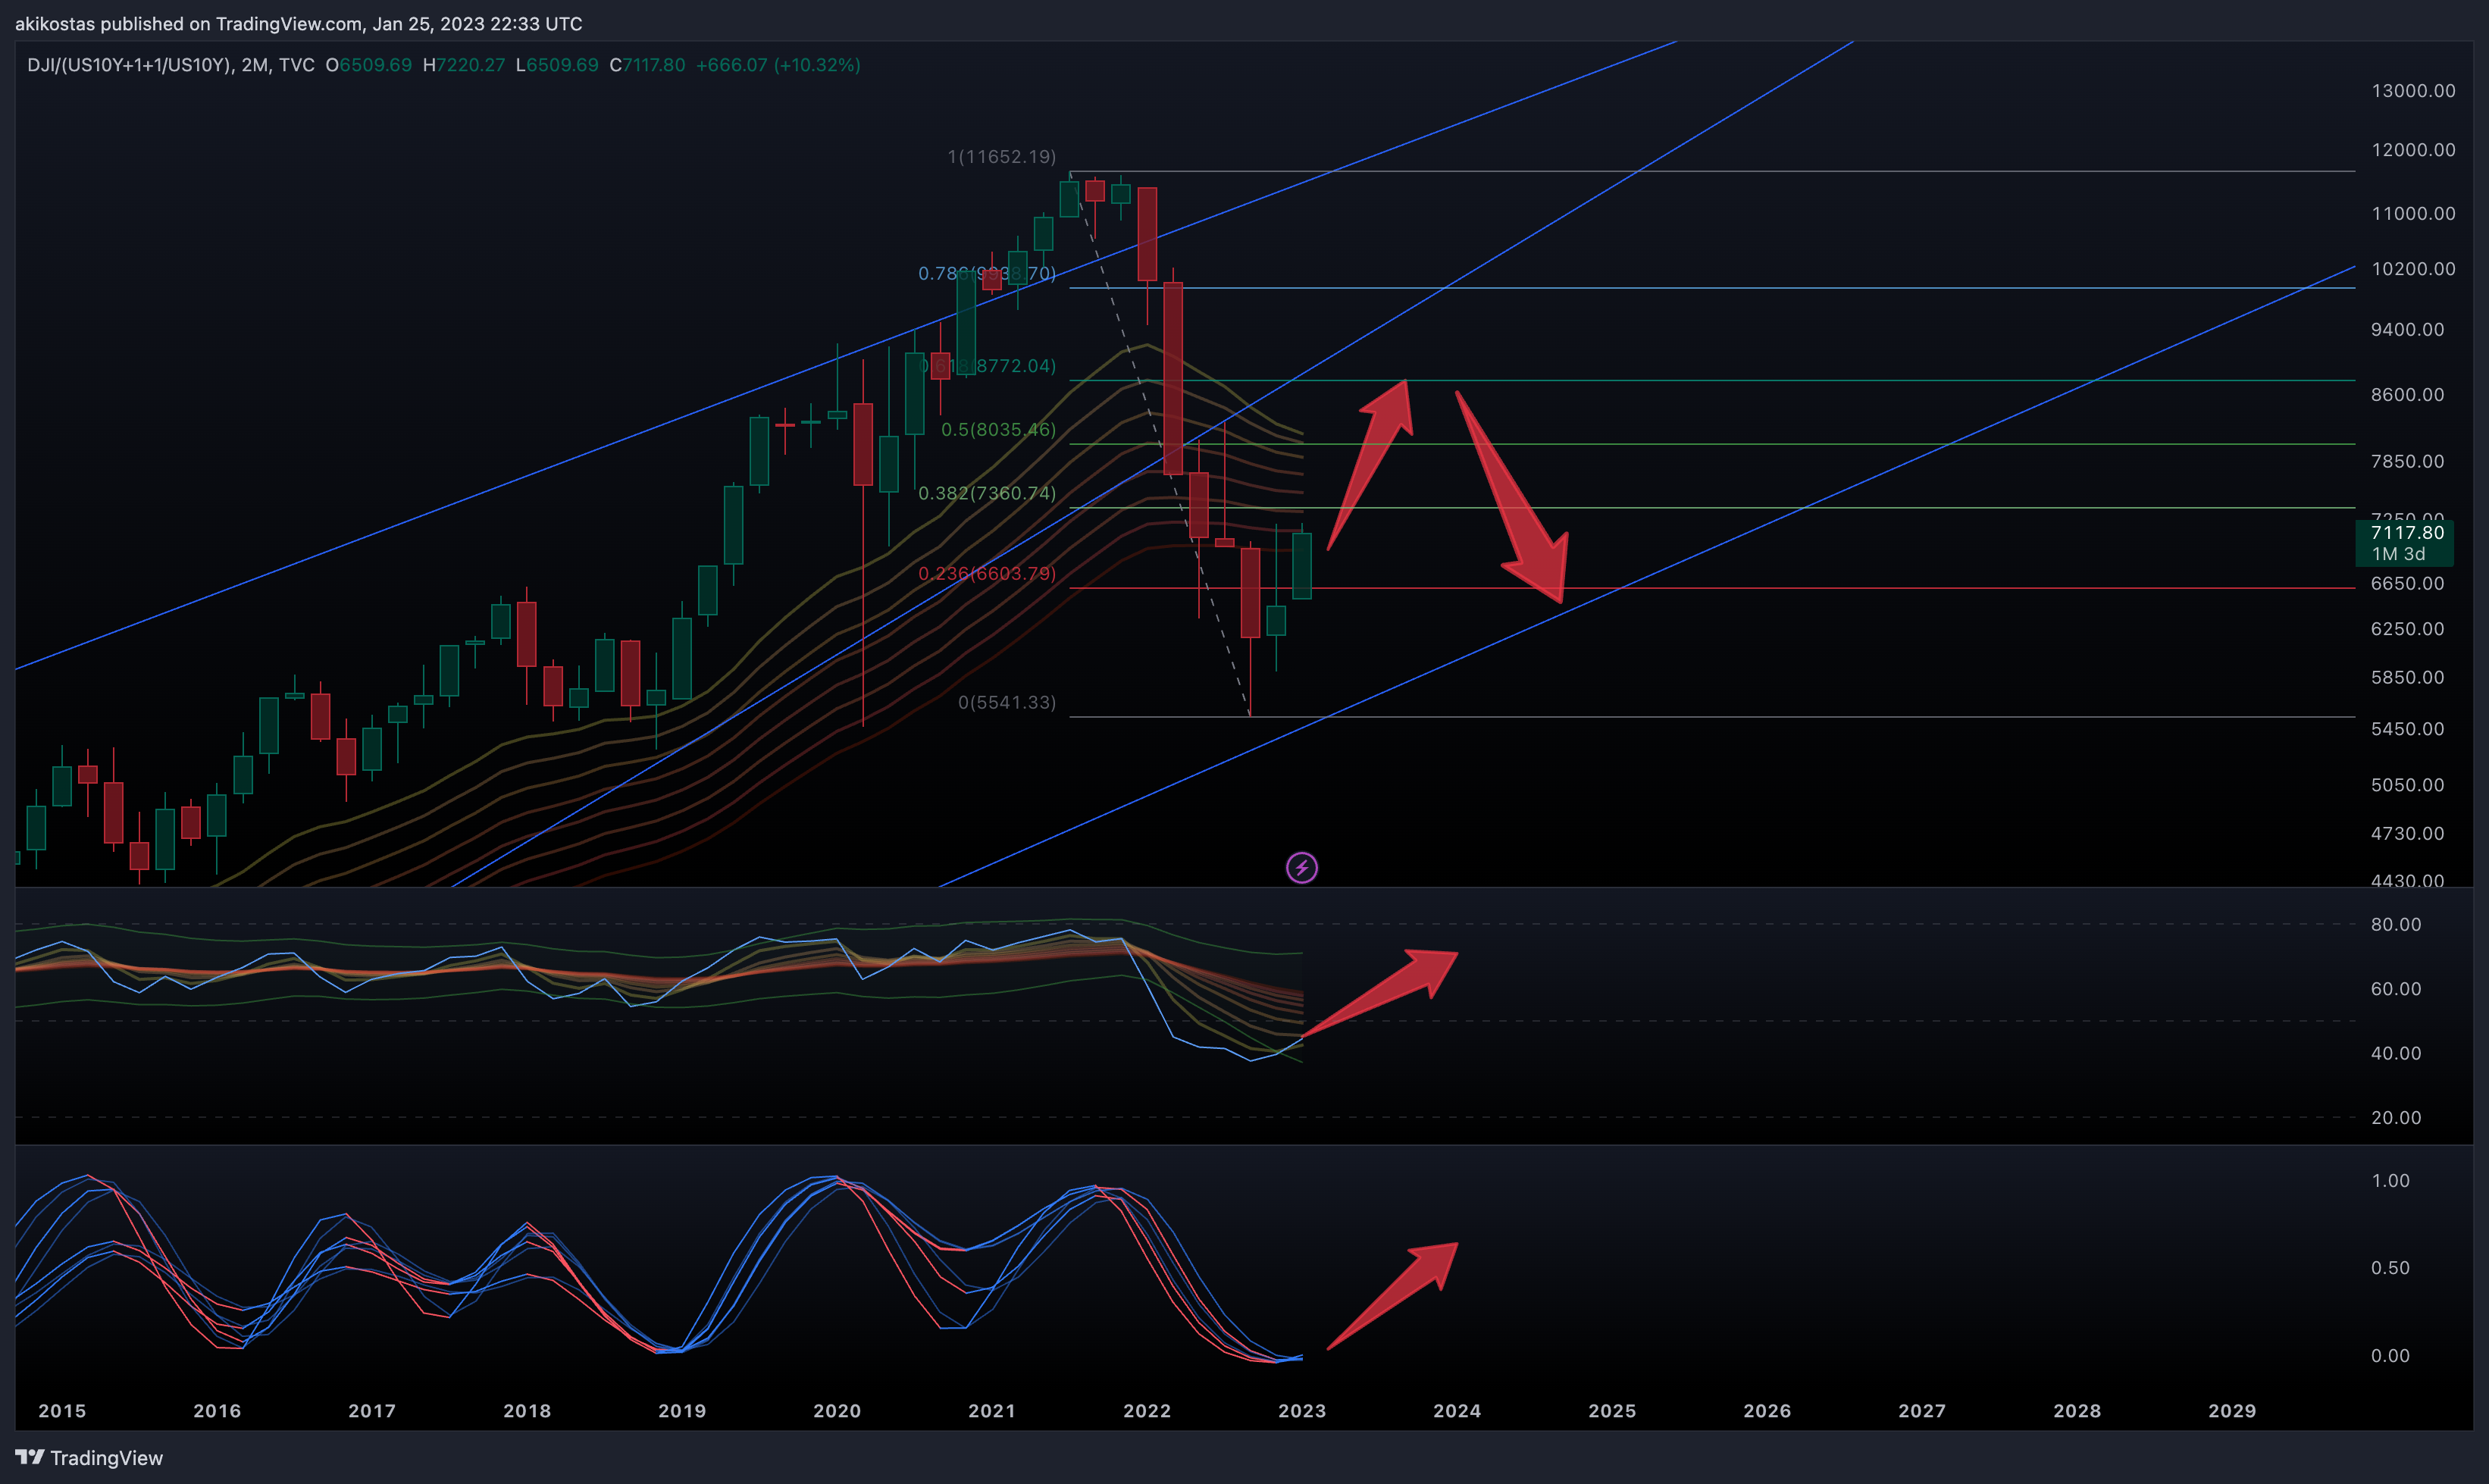Click the 0.50 stochastic axis label
Screen dimensions: 2489x1484
[2390, 1268]
